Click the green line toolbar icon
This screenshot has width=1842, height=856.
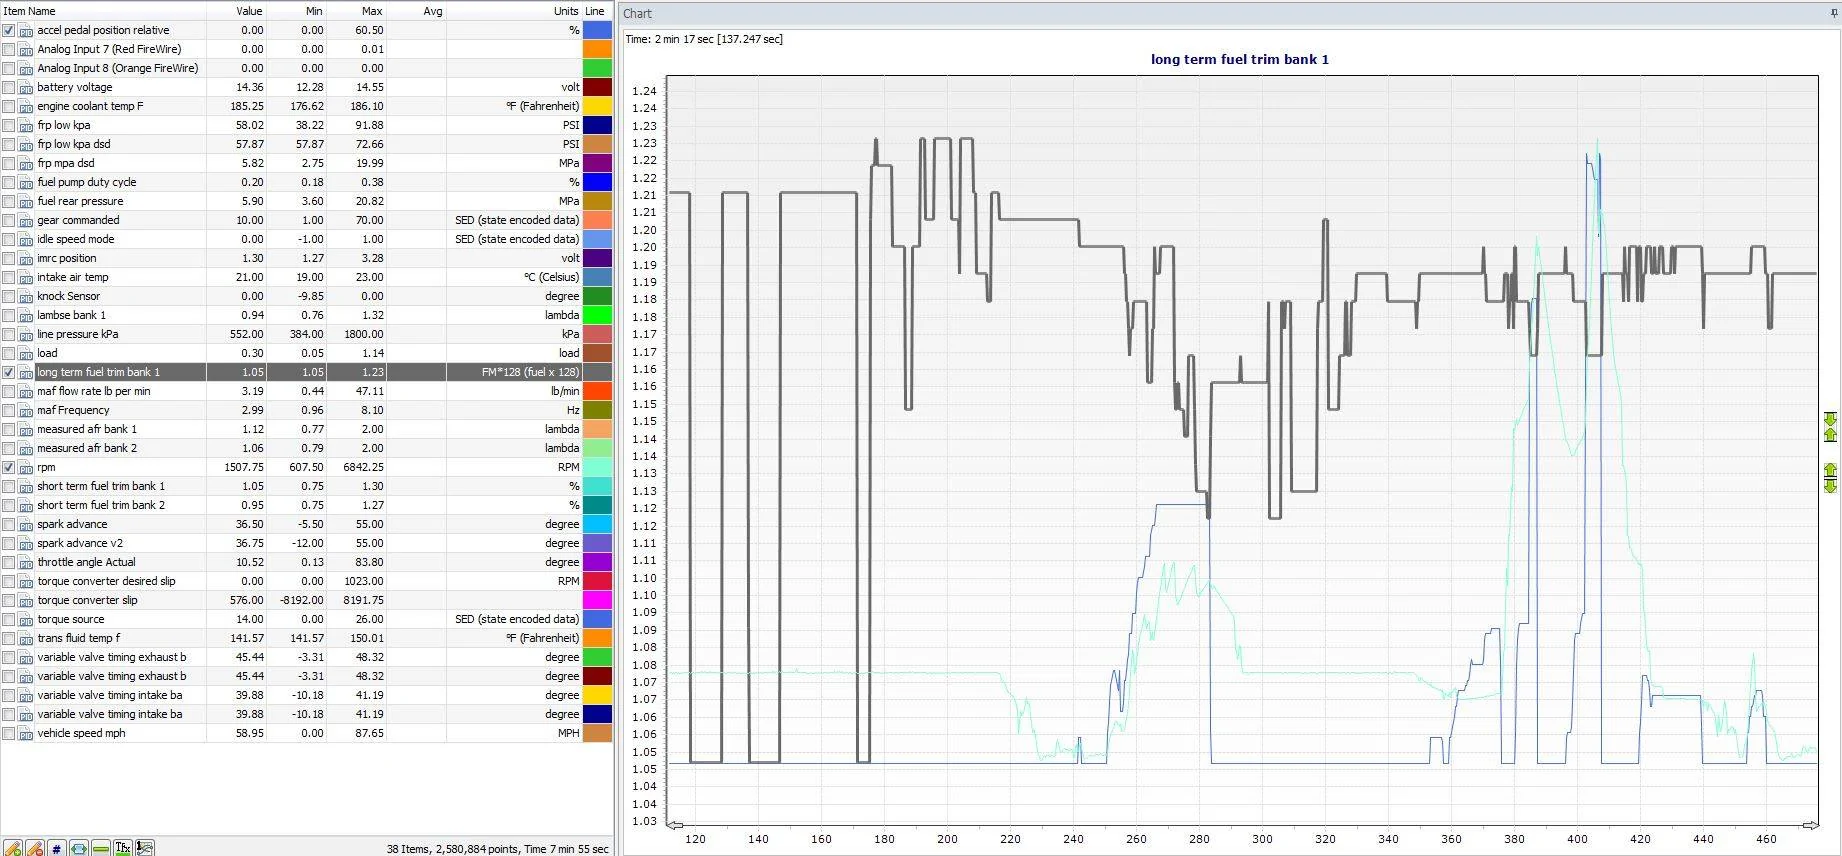(x=101, y=848)
